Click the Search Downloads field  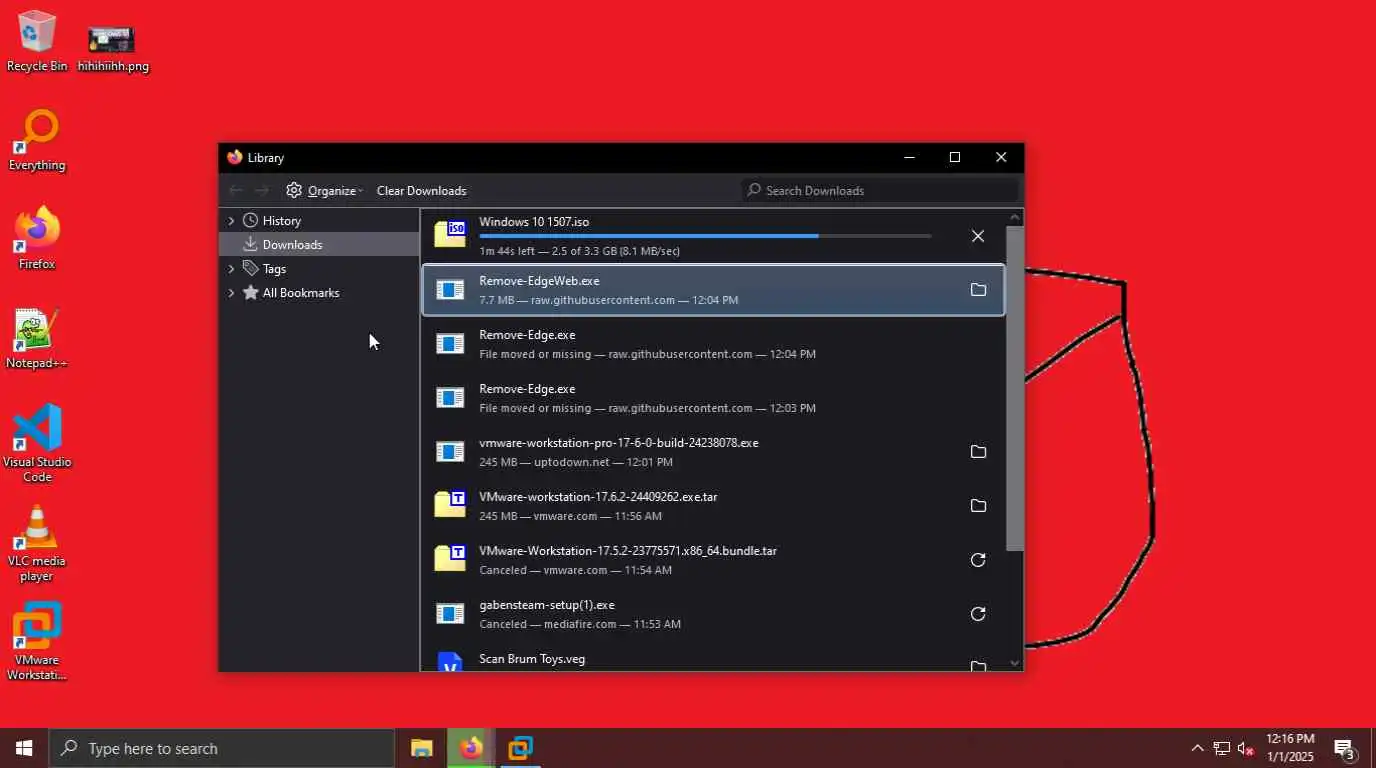pos(880,190)
